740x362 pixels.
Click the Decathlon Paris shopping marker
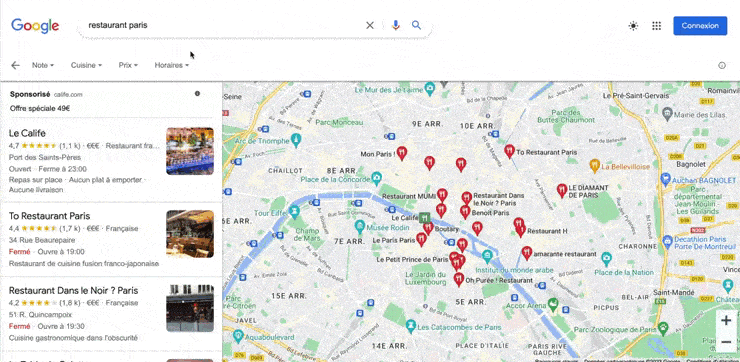pos(667,242)
